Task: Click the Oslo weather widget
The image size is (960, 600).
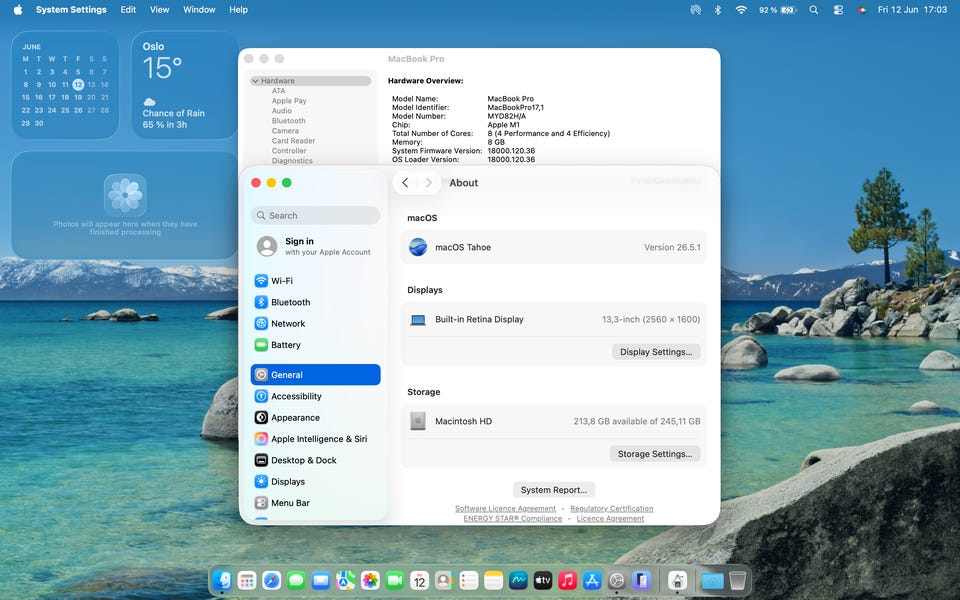Action: point(184,85)
